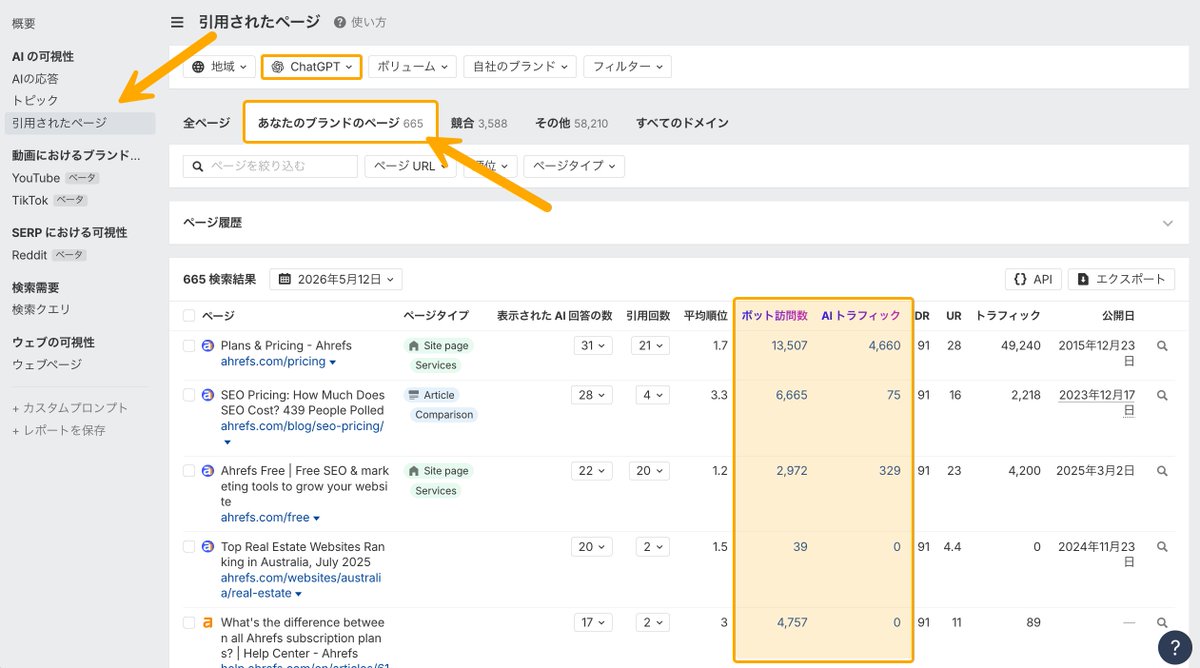Add a カスタムプロンプト
This screenshot has height=668, width=1200.
pyautogui.click(x=70, y=408)
